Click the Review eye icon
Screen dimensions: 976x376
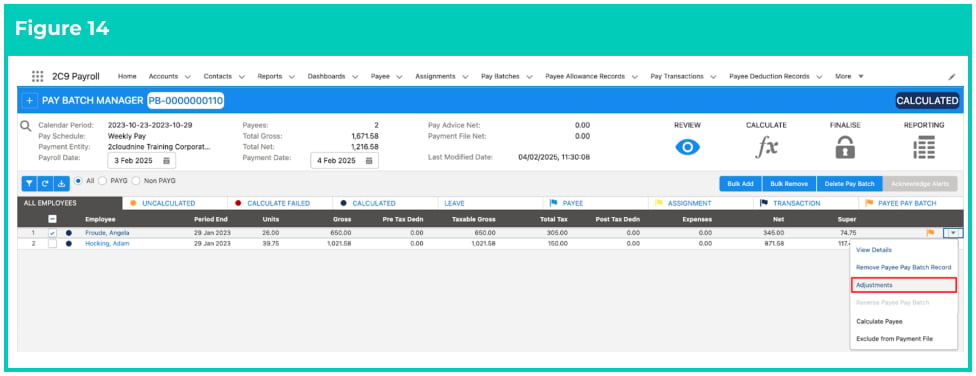tap(687, 148)
